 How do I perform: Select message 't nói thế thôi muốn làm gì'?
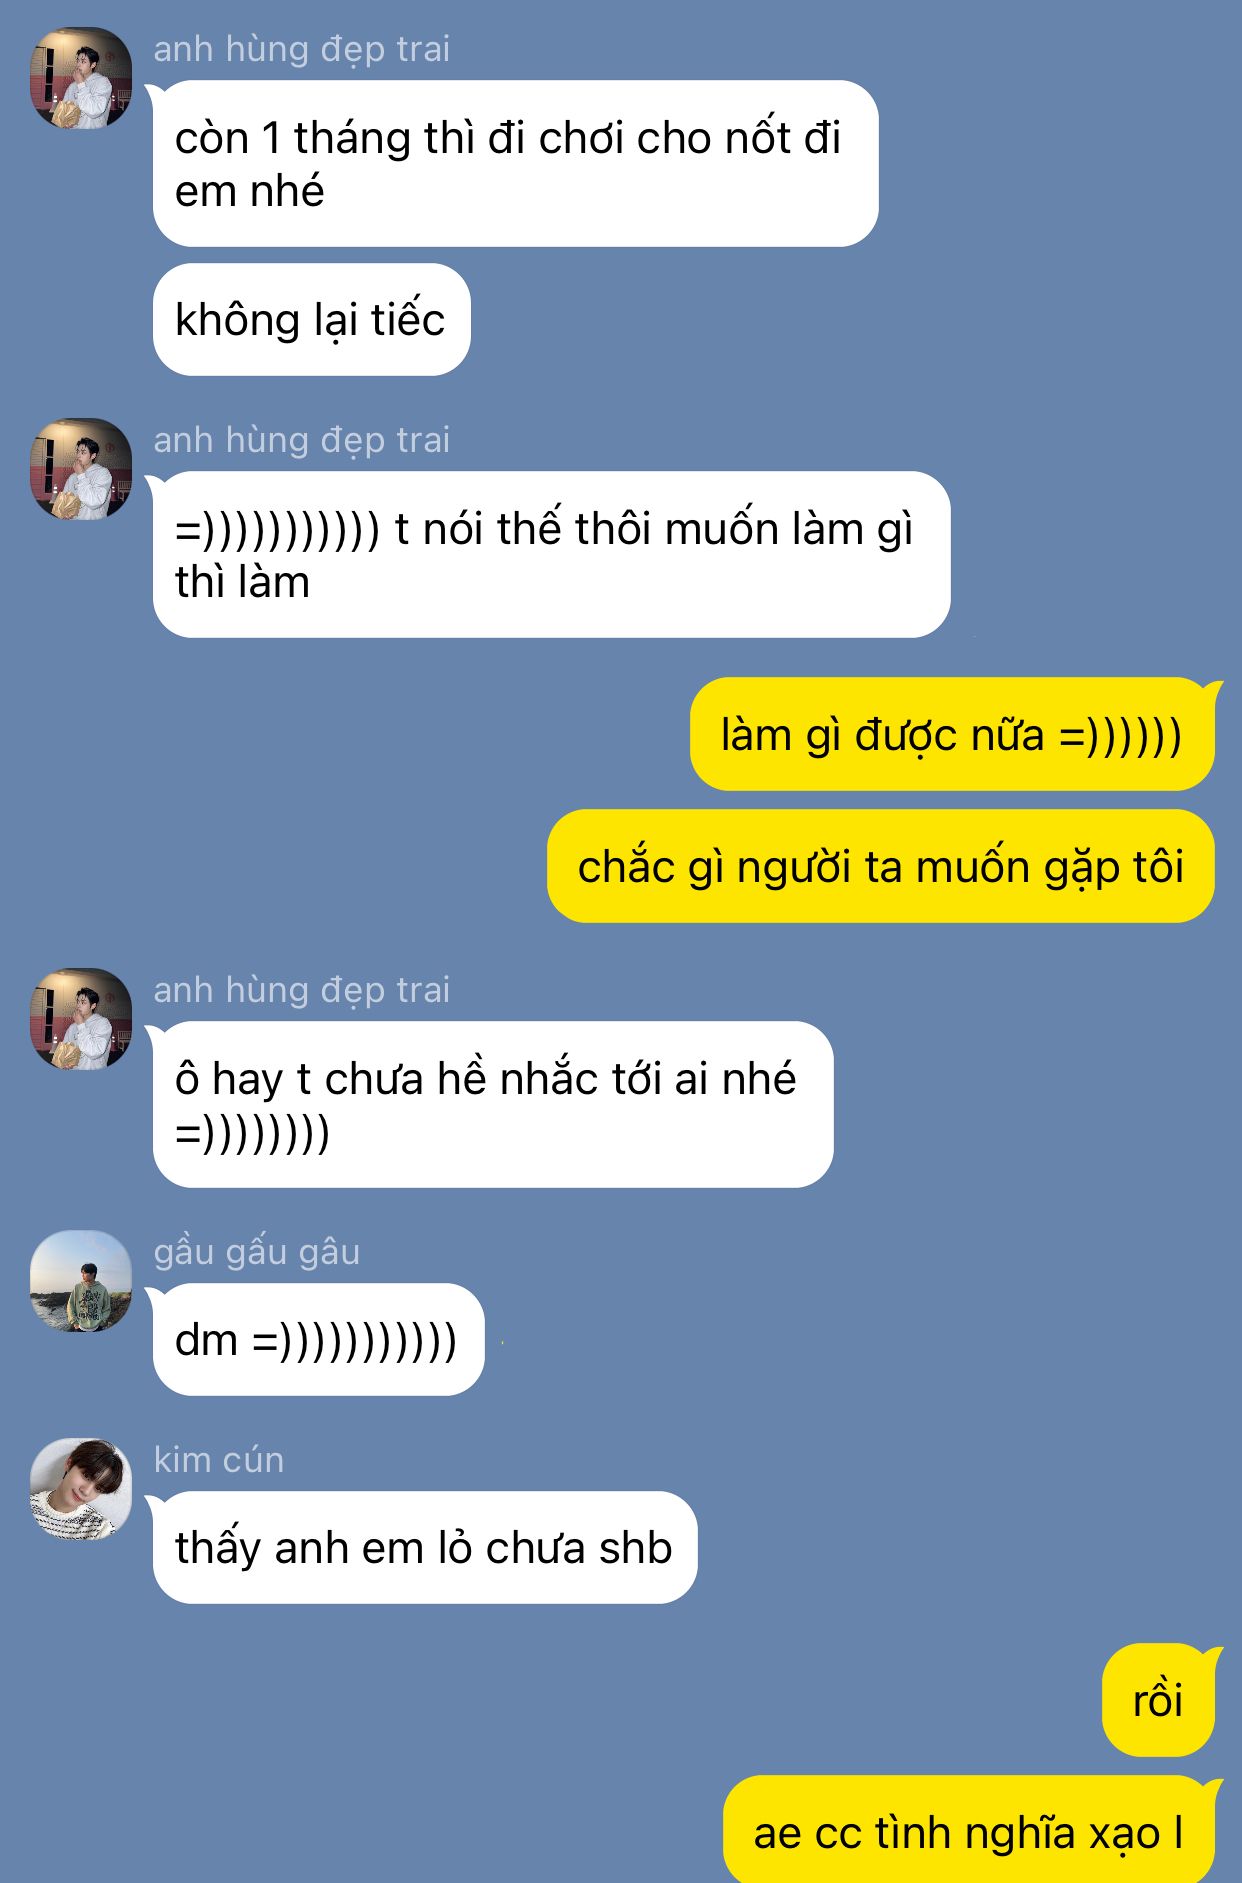coord(551,555)
